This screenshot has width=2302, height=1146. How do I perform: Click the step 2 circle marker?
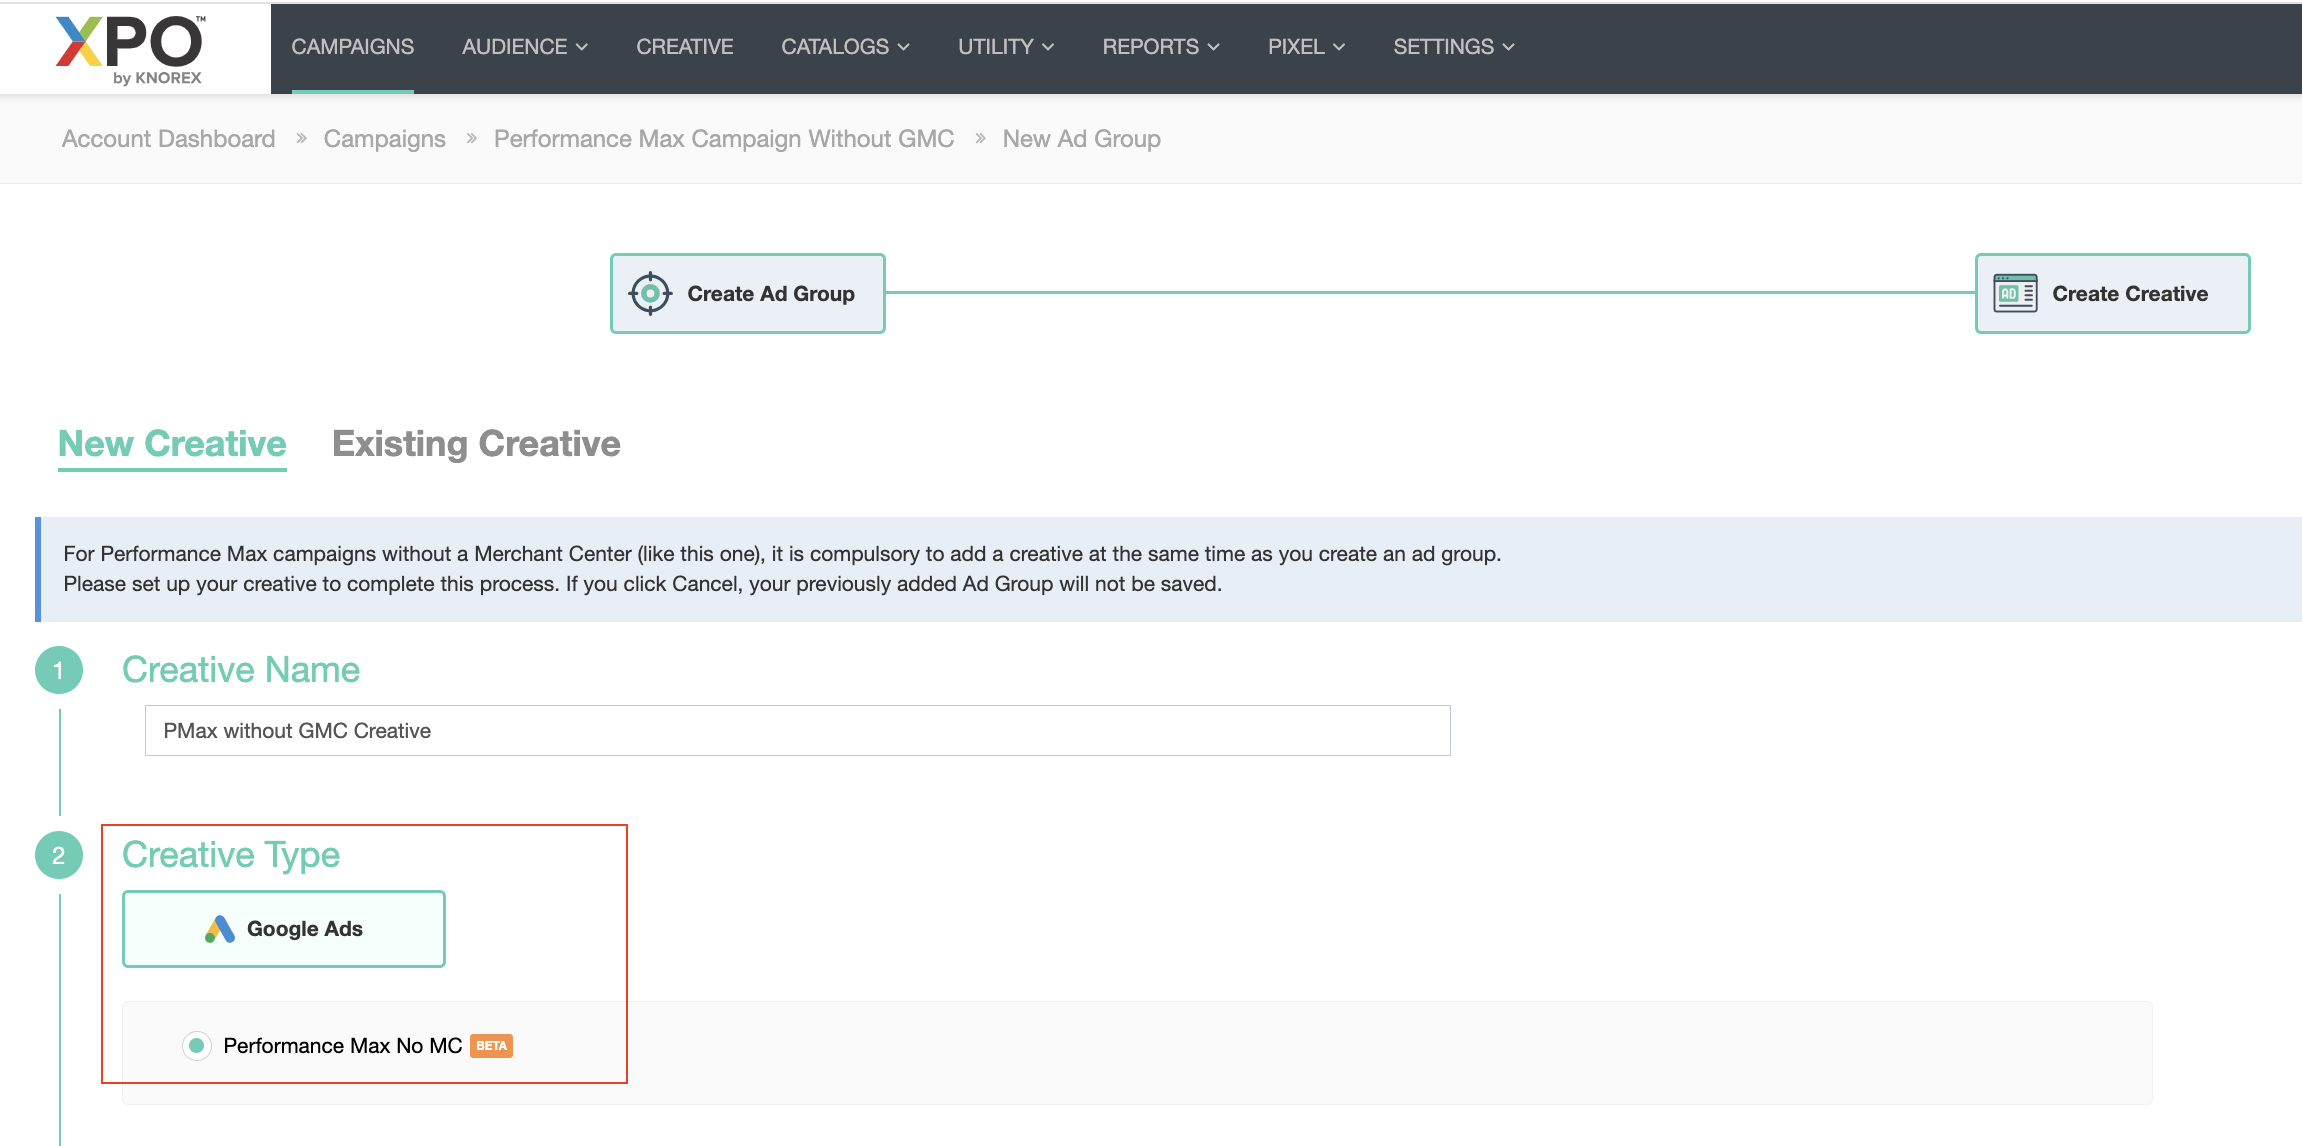(59, 855)
